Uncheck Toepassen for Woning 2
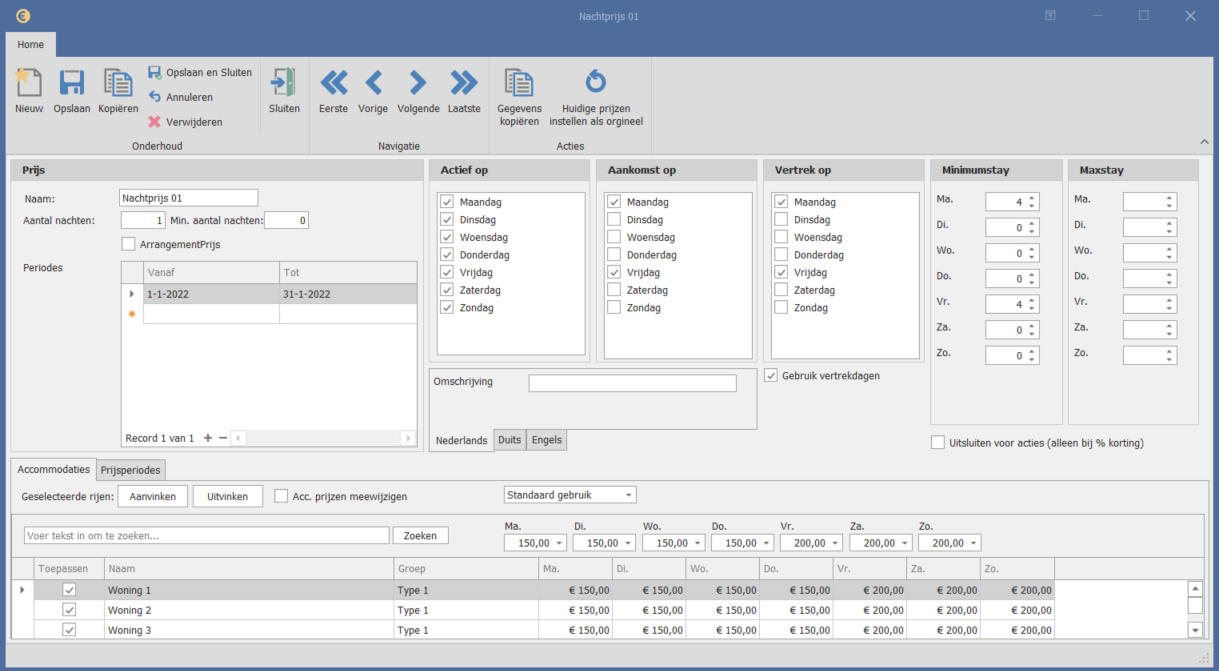Viewport: 1219px width, 671px height. [70, 610]
